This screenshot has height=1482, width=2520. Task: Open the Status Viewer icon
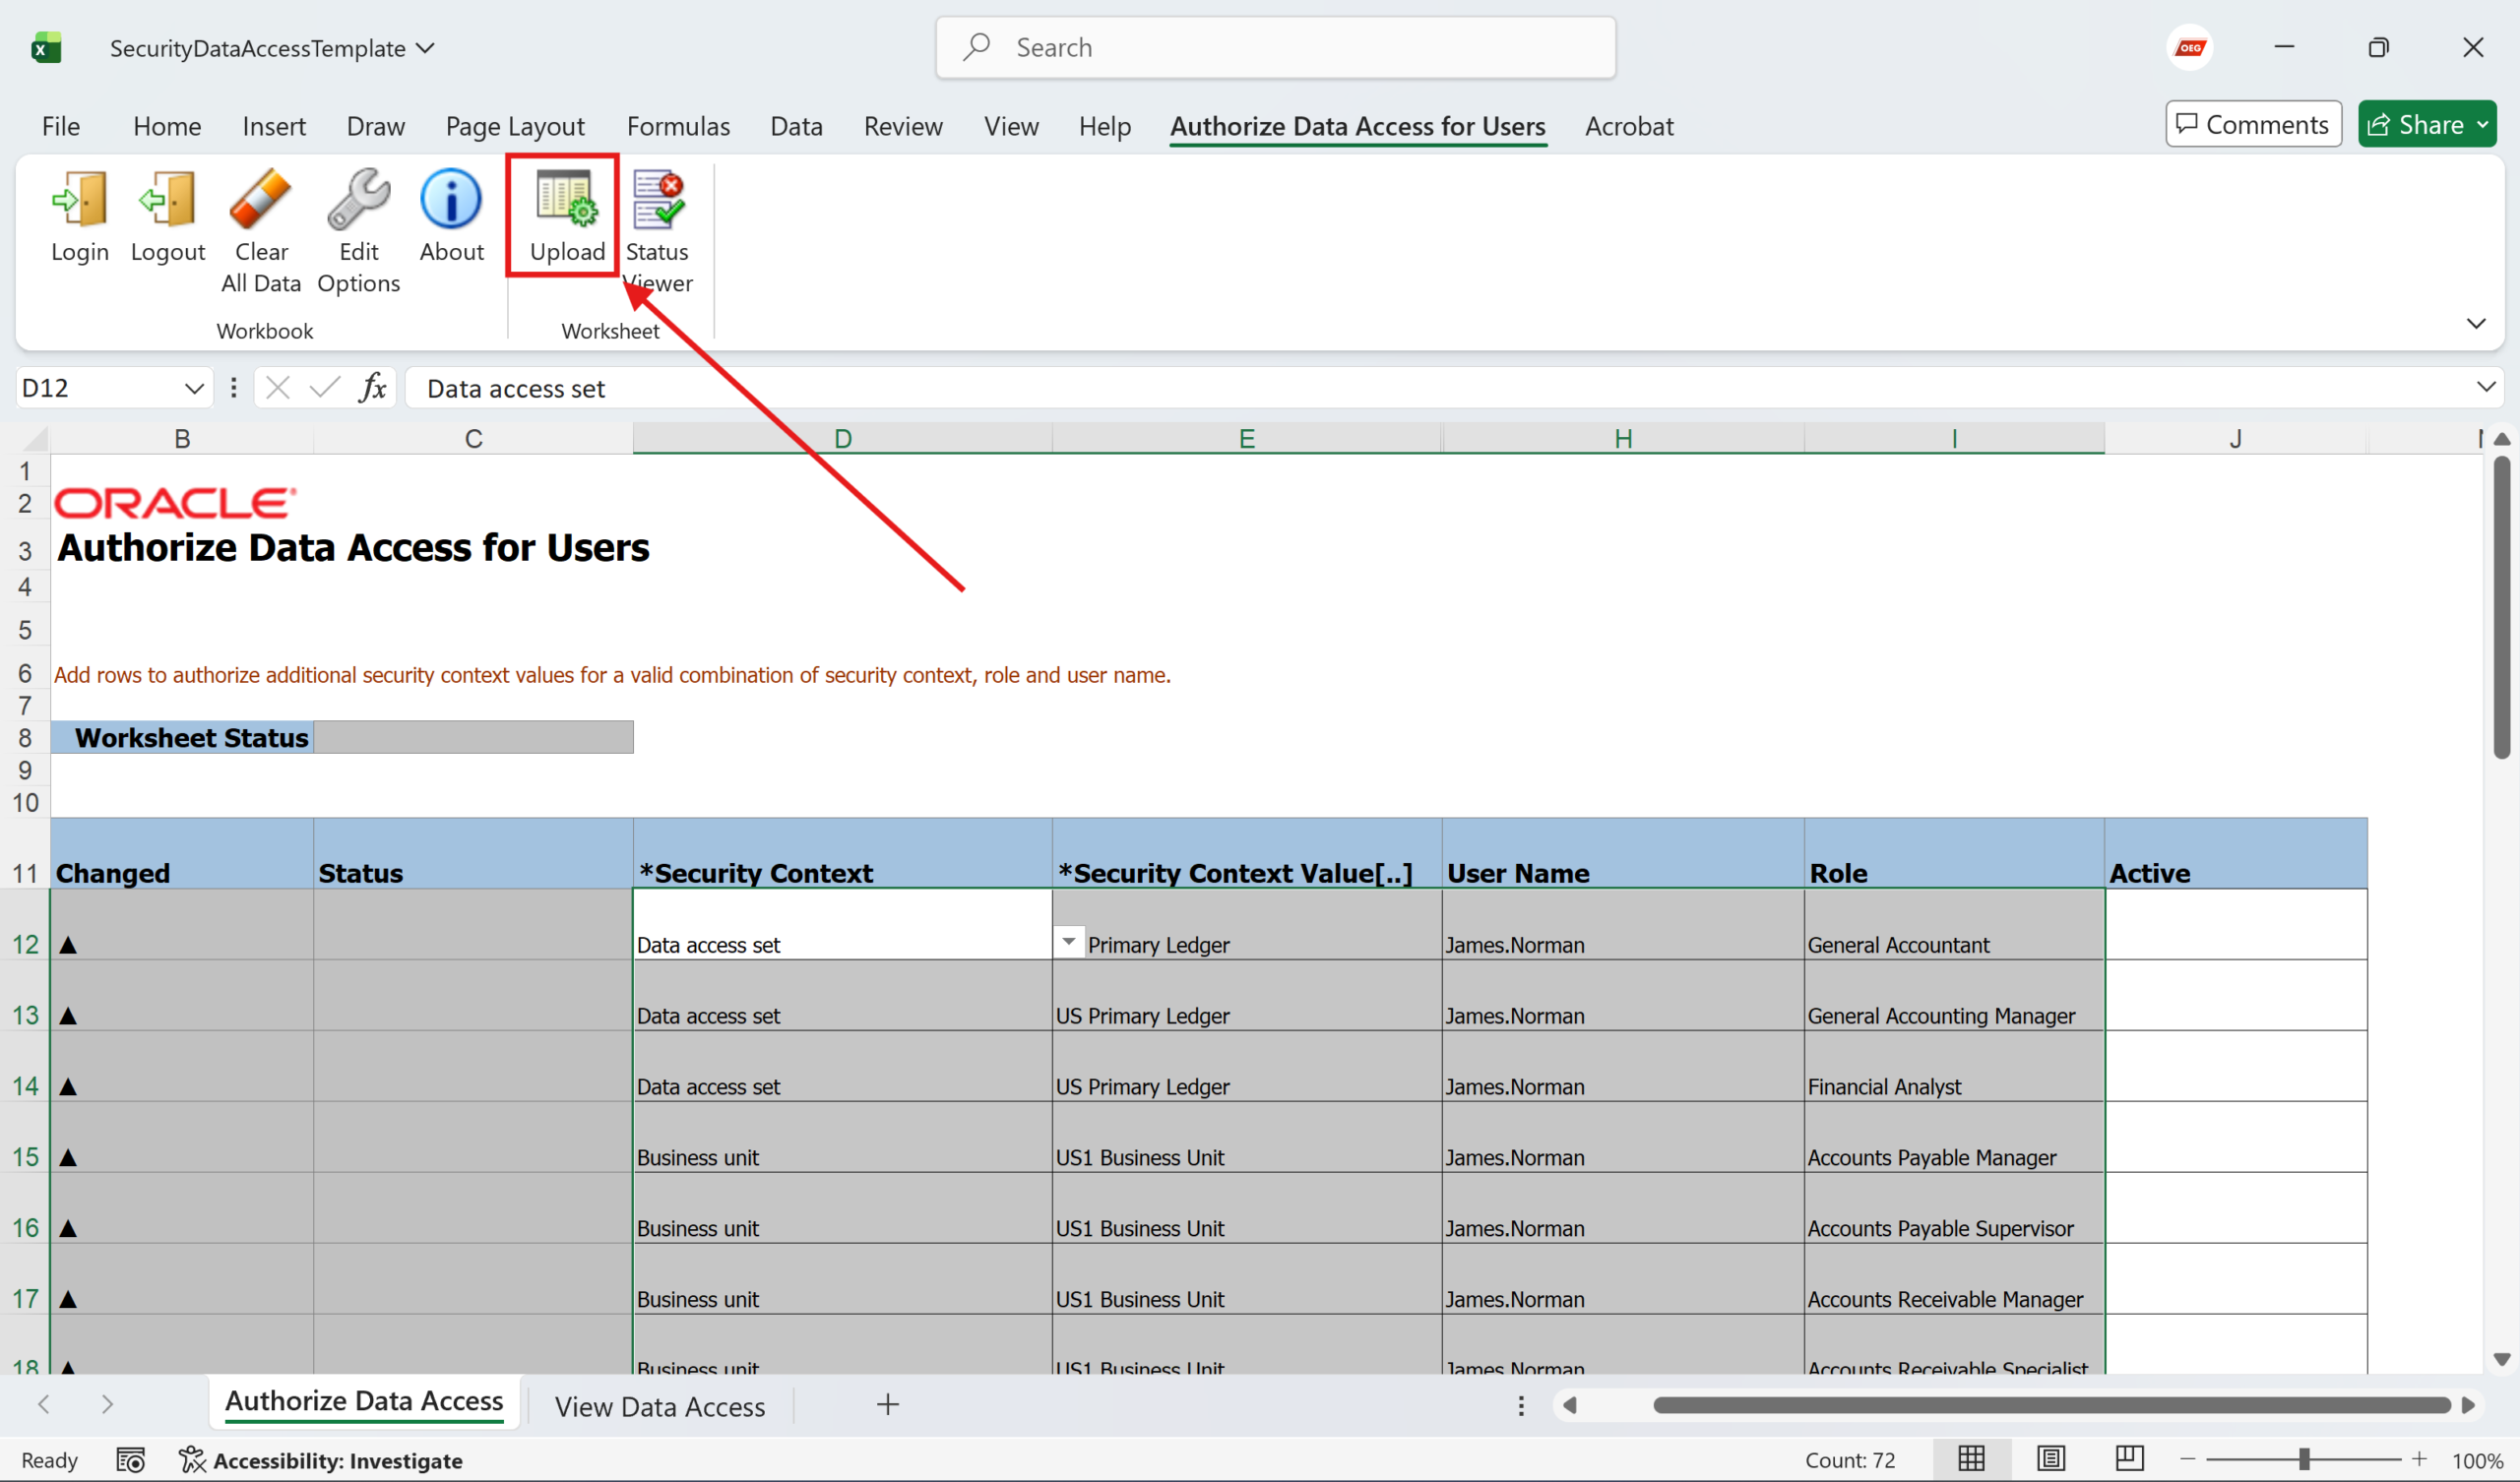(x=657, y=199)
